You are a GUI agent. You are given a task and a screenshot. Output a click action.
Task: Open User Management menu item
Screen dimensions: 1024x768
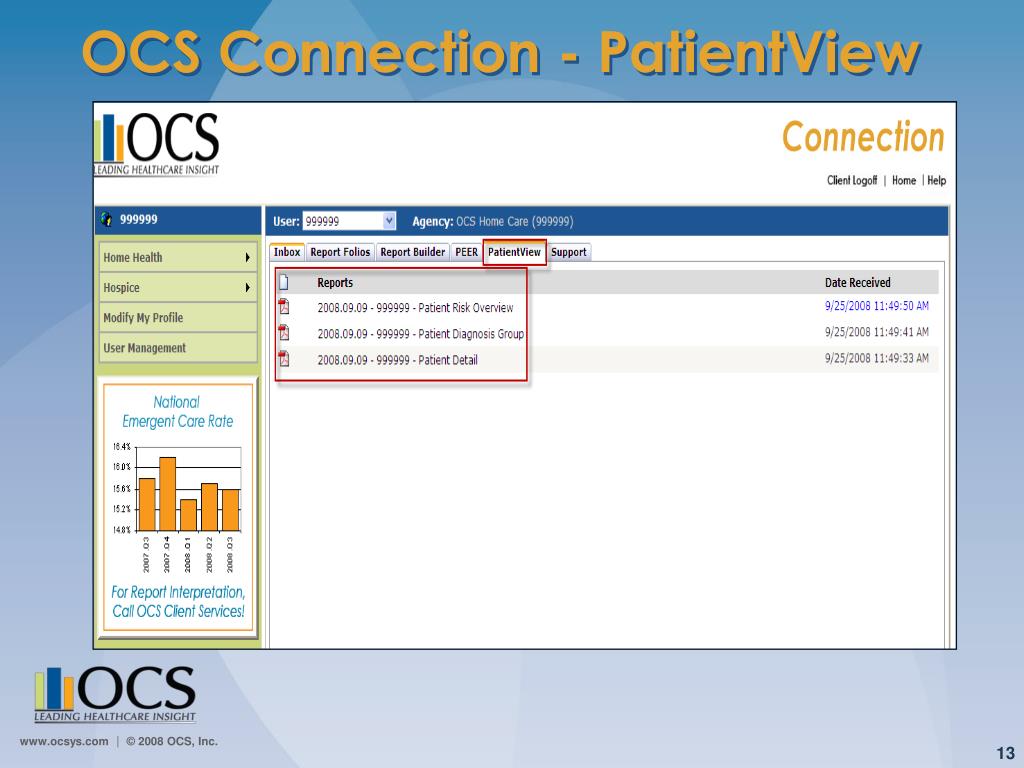coord(178,348)
